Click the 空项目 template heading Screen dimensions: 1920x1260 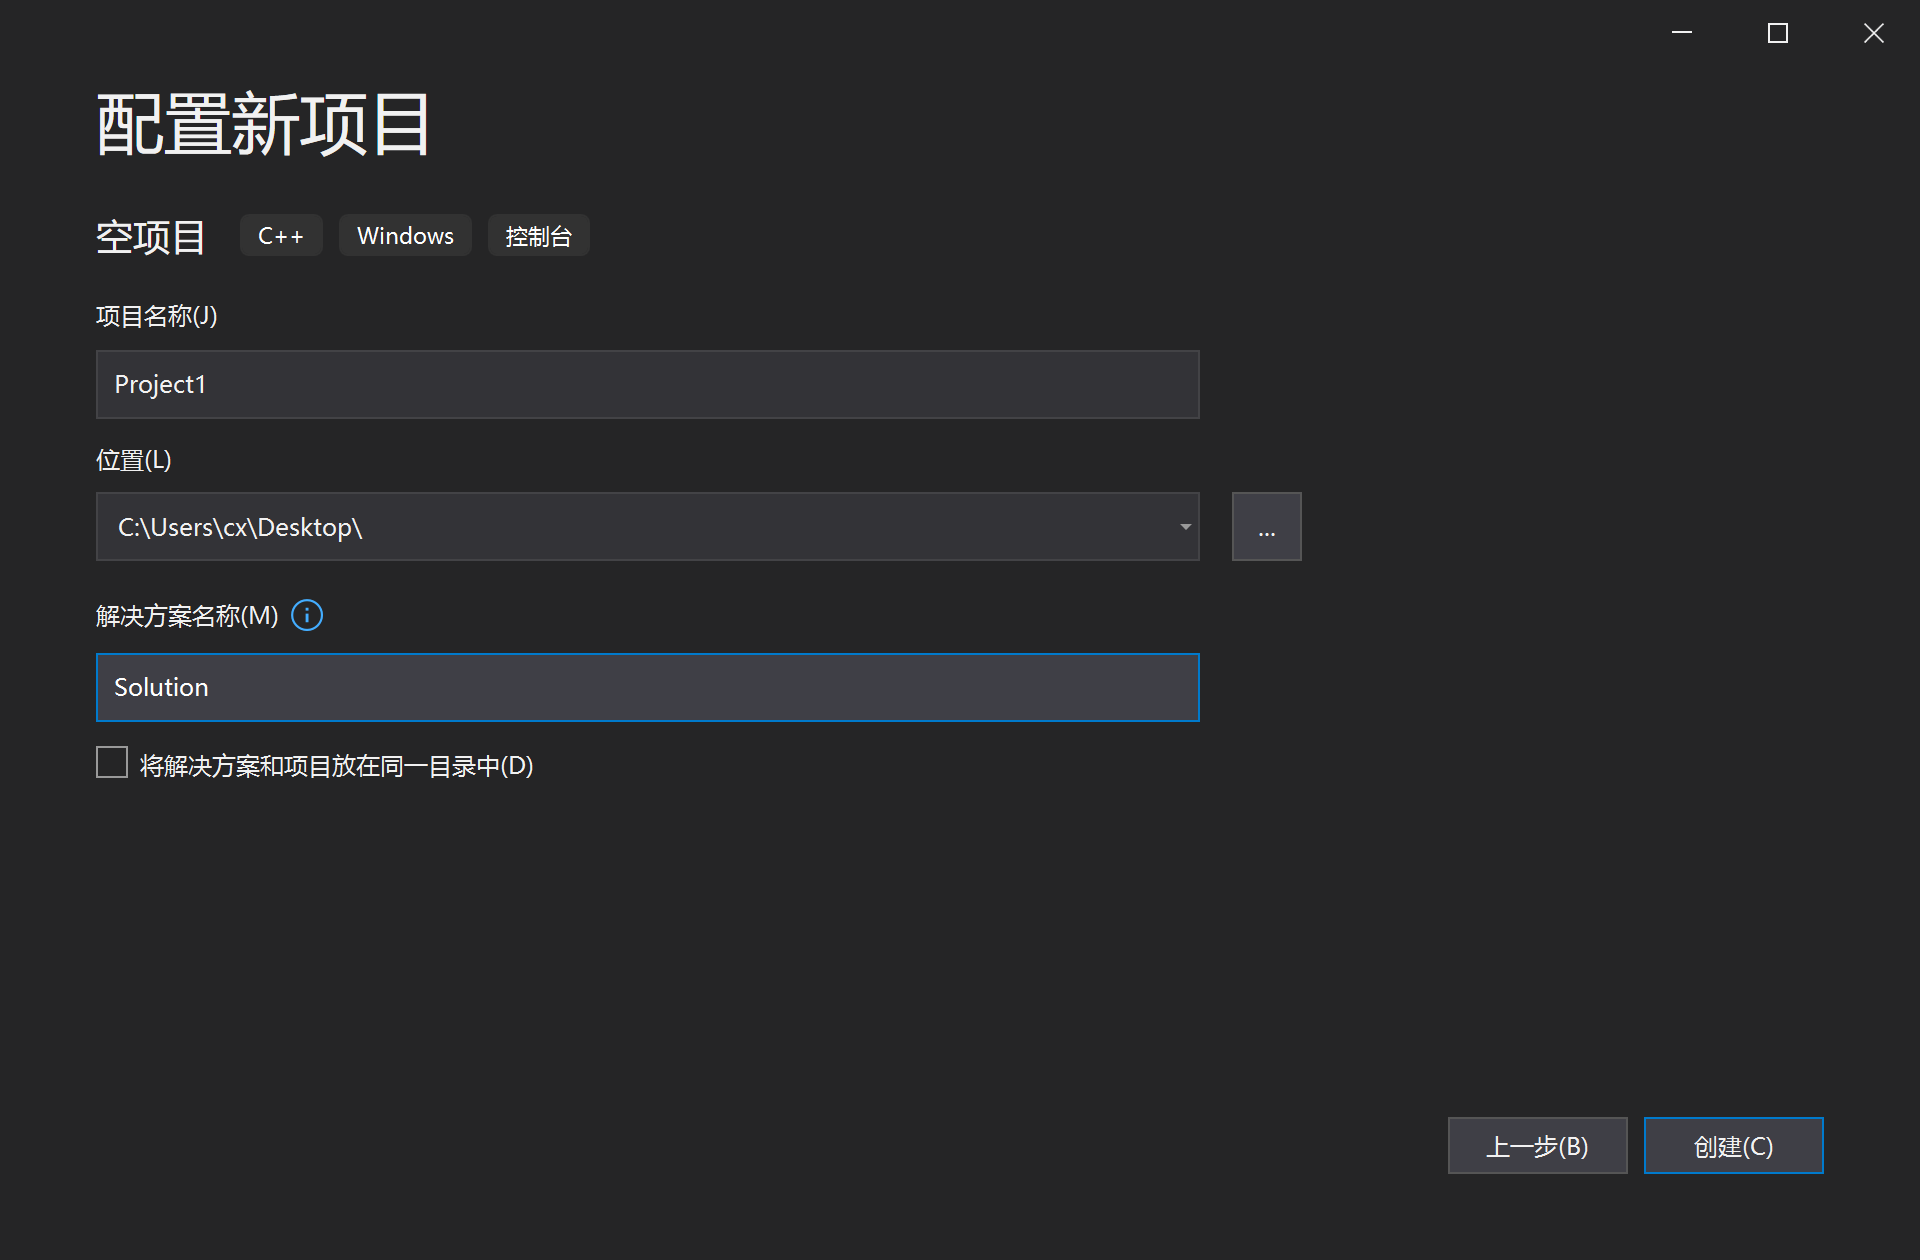pos(151,237)
